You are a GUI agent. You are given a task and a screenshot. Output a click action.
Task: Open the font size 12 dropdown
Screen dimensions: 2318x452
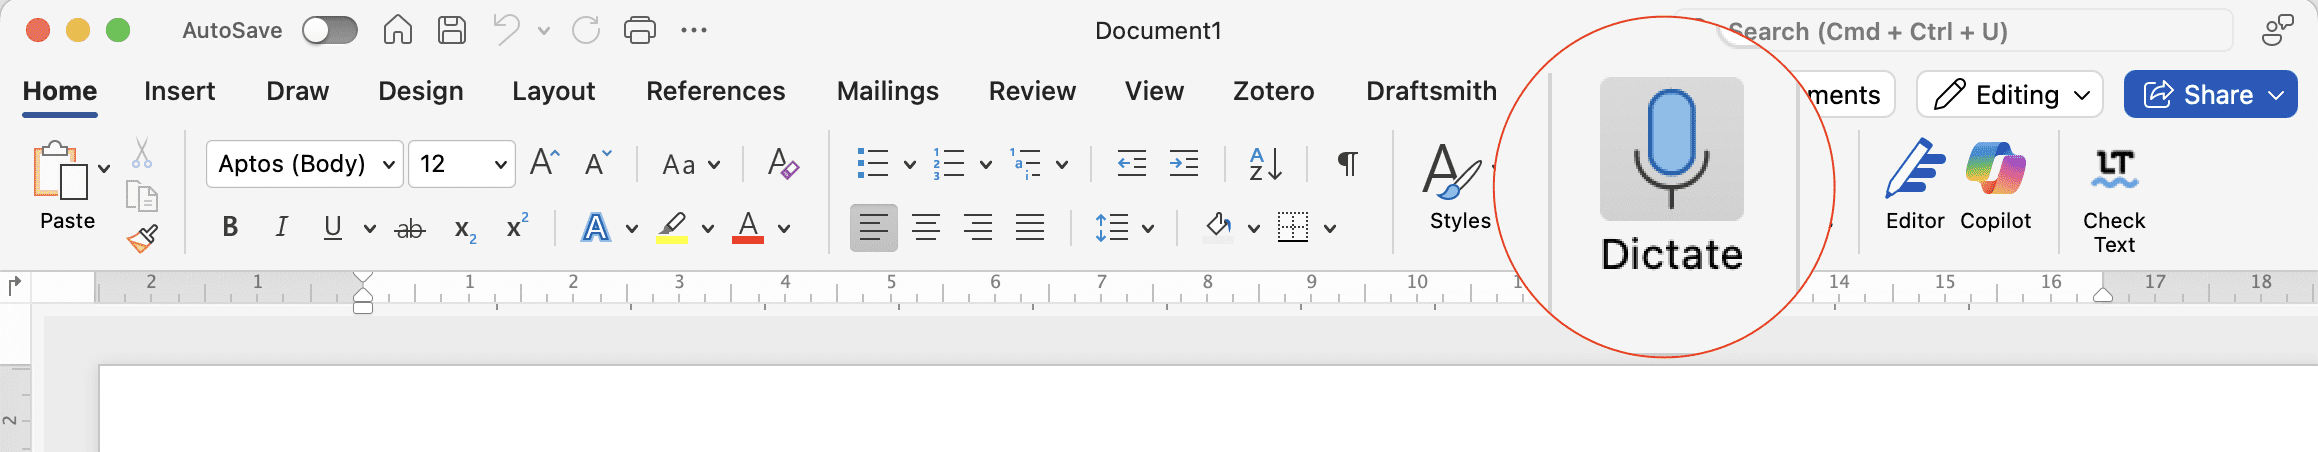coord(500,164)
